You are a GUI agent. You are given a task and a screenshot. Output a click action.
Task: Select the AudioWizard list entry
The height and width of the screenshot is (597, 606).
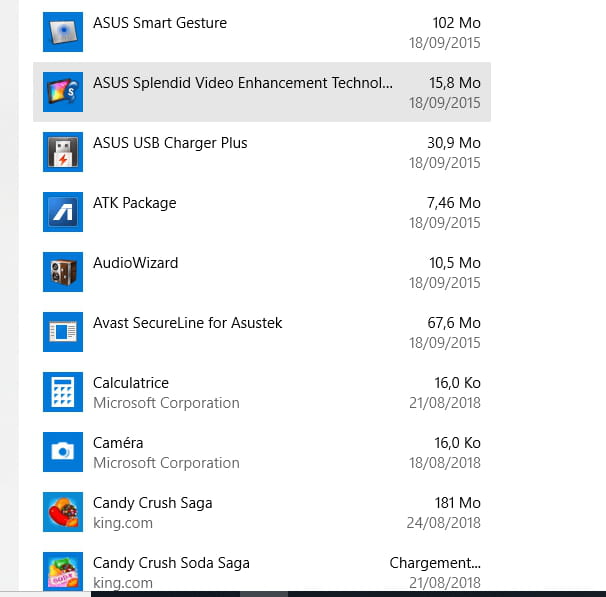coord(262,272)
